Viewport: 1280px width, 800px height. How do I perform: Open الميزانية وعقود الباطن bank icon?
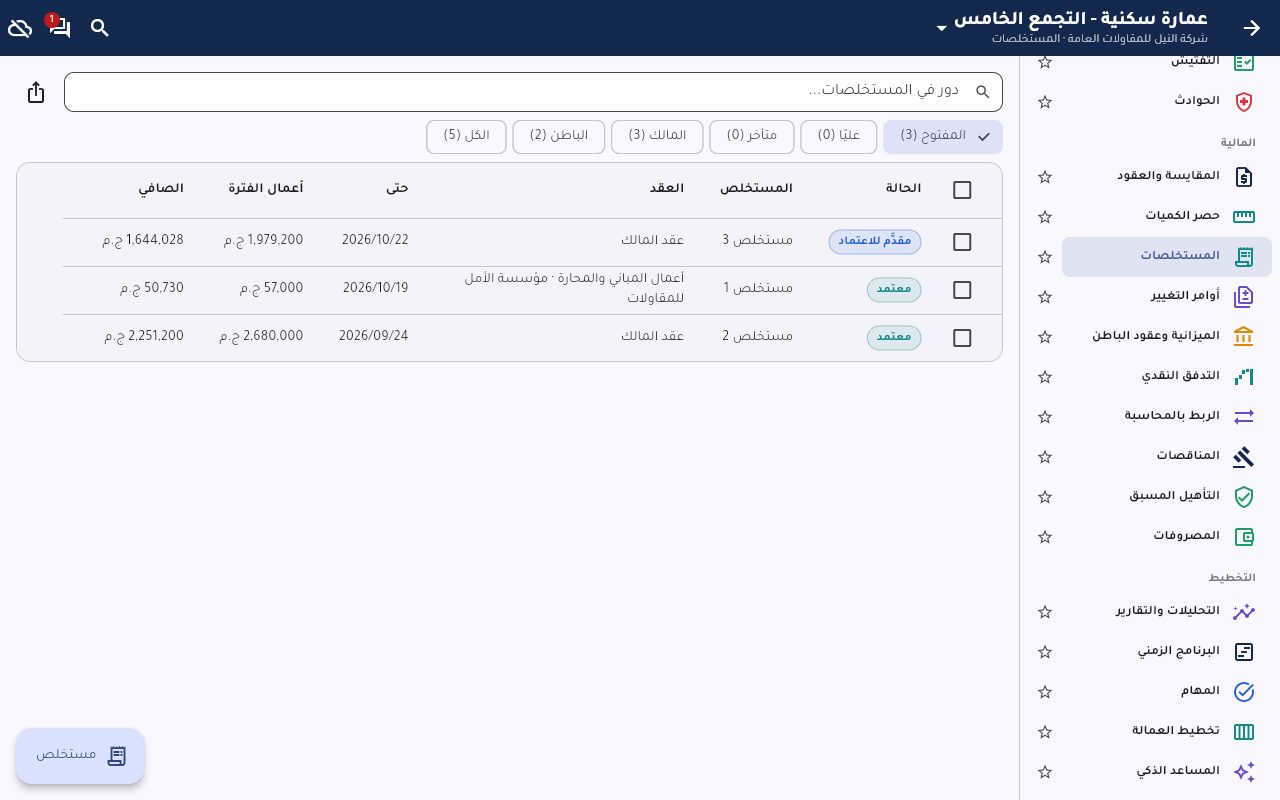pyautogui.click(x=1244, y=337)
